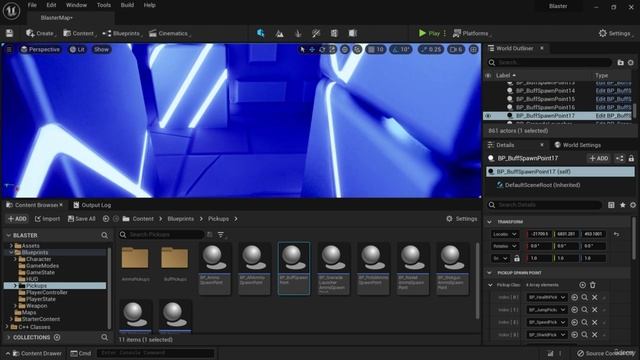Viewport: 640px width, 360px height.
Task: Click the Save icon in the main toolbar
Action: (x=9, y=33)
